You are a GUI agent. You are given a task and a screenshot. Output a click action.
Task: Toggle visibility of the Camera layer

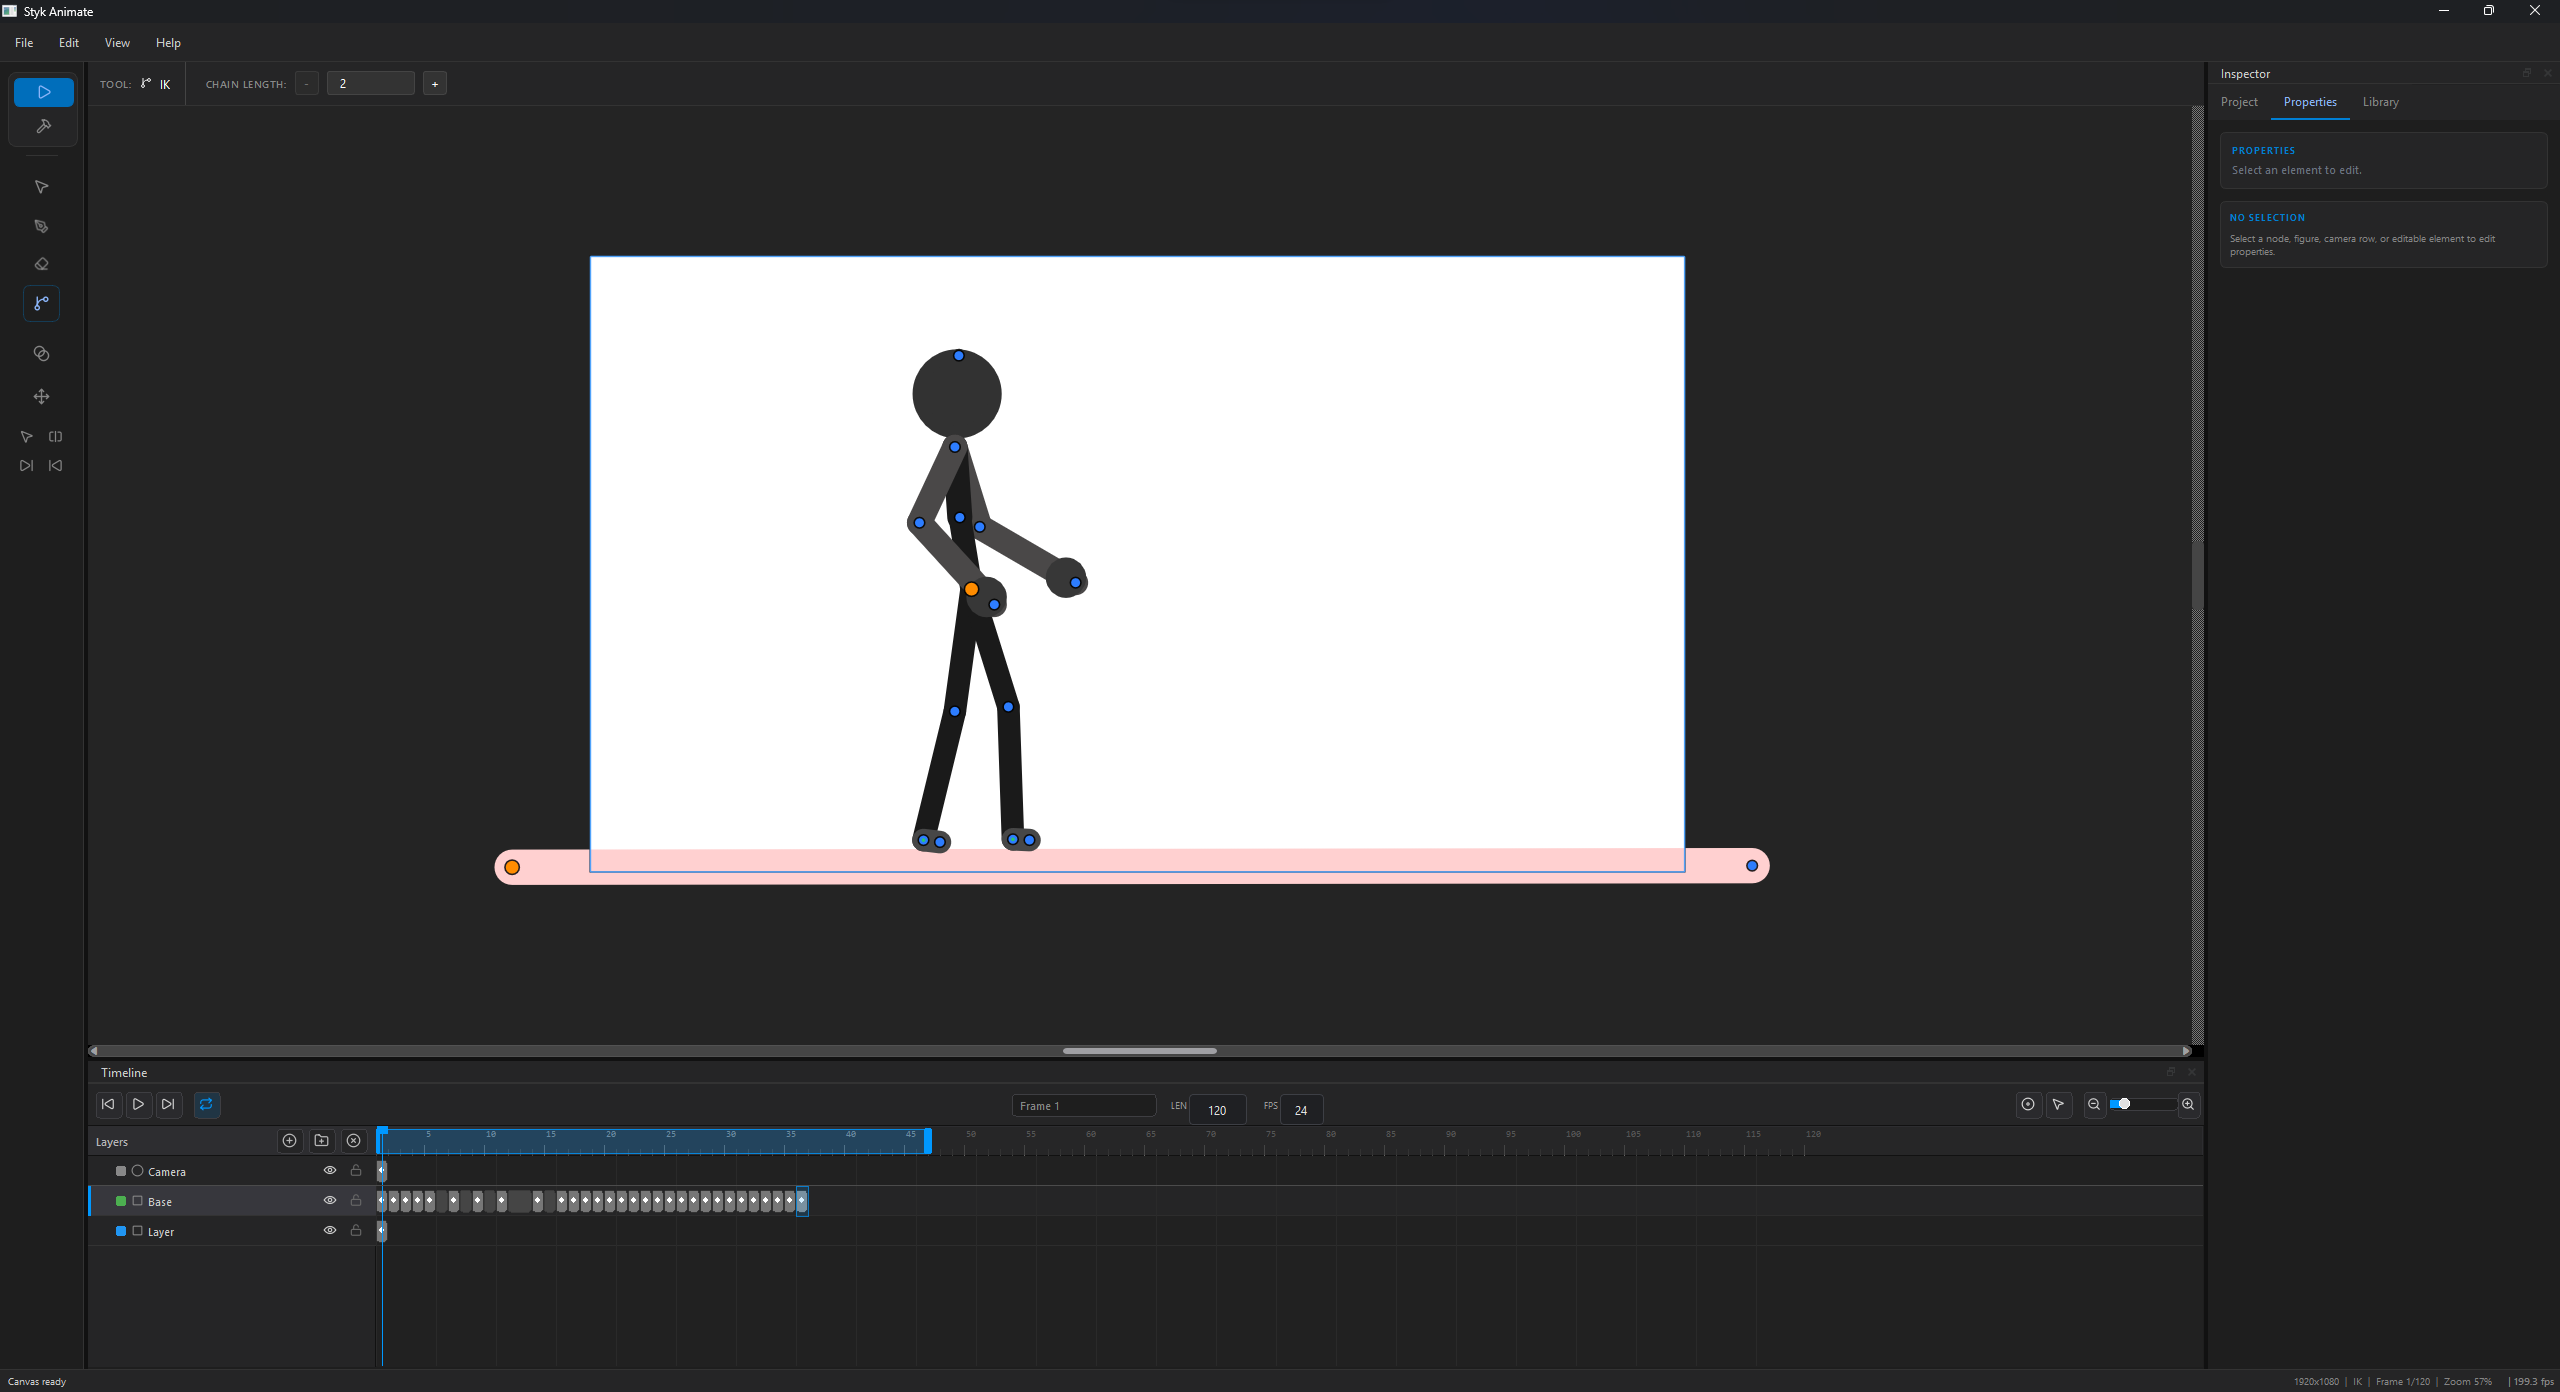(x=330, y=1170)
